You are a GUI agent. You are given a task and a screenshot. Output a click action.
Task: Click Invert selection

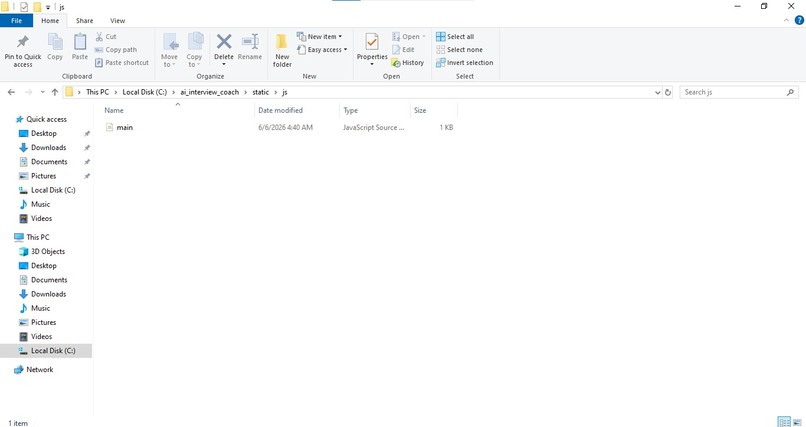(464, 63)
